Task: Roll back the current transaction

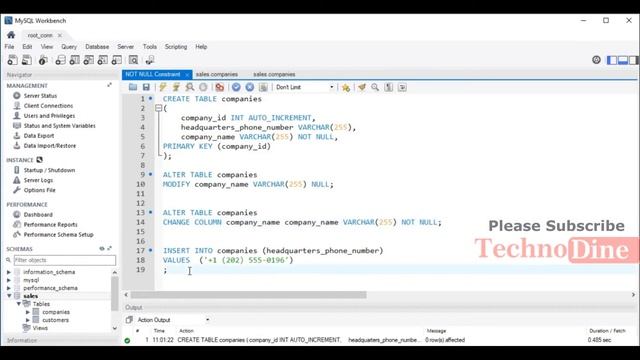Action: [x=249, y=87]
